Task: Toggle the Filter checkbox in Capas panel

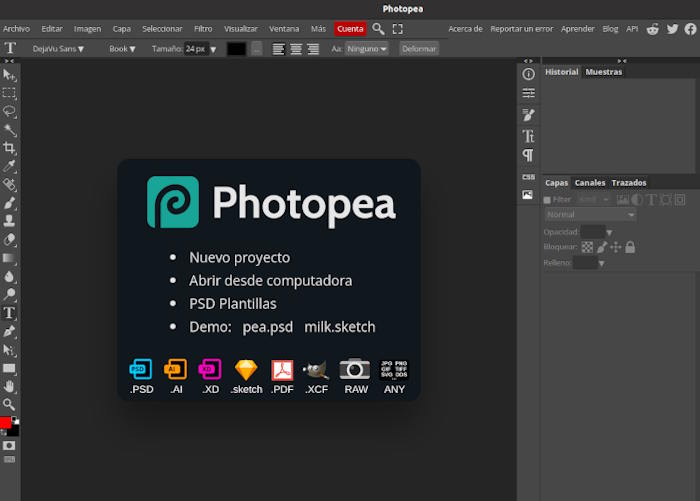Action: 547,200
